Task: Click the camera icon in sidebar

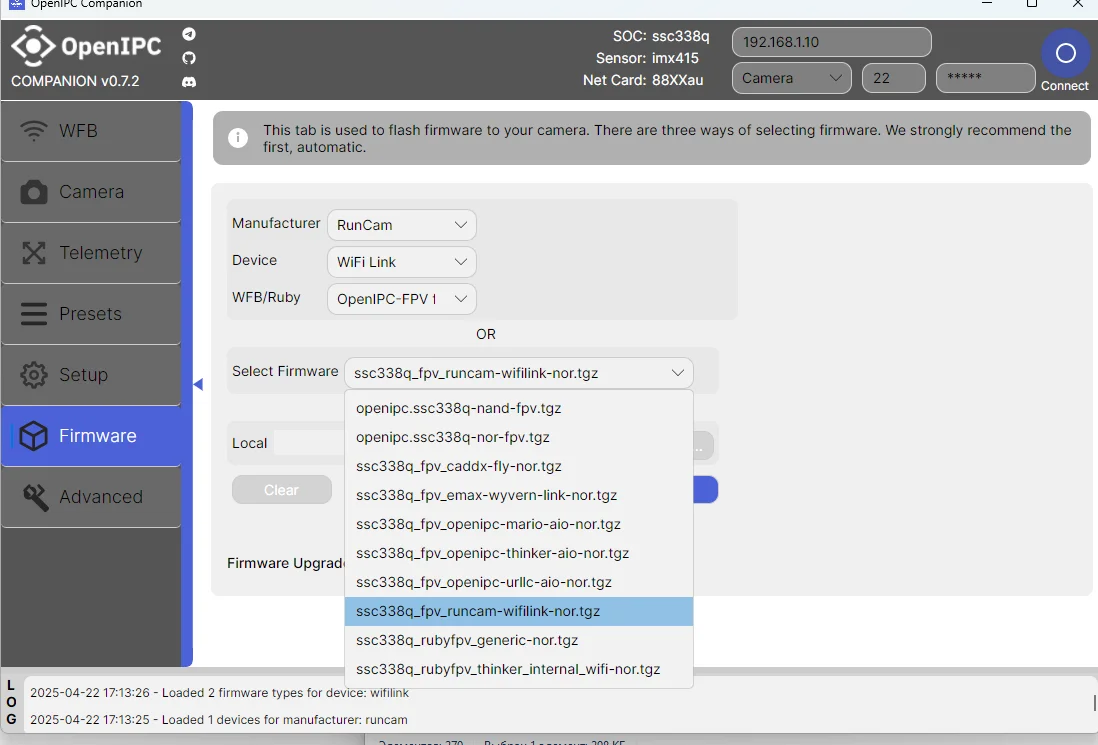Action: pos(34,192)
